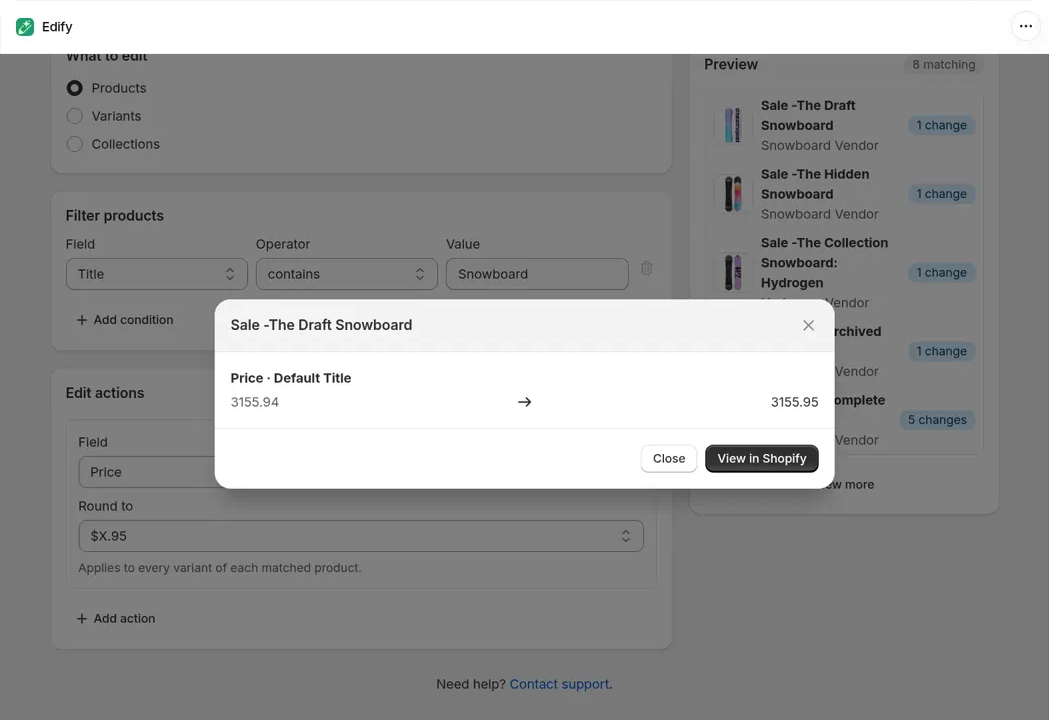Click the new price value 3155.95
The width and height of the screenshot is (1049, 720).
coord(794,402)
